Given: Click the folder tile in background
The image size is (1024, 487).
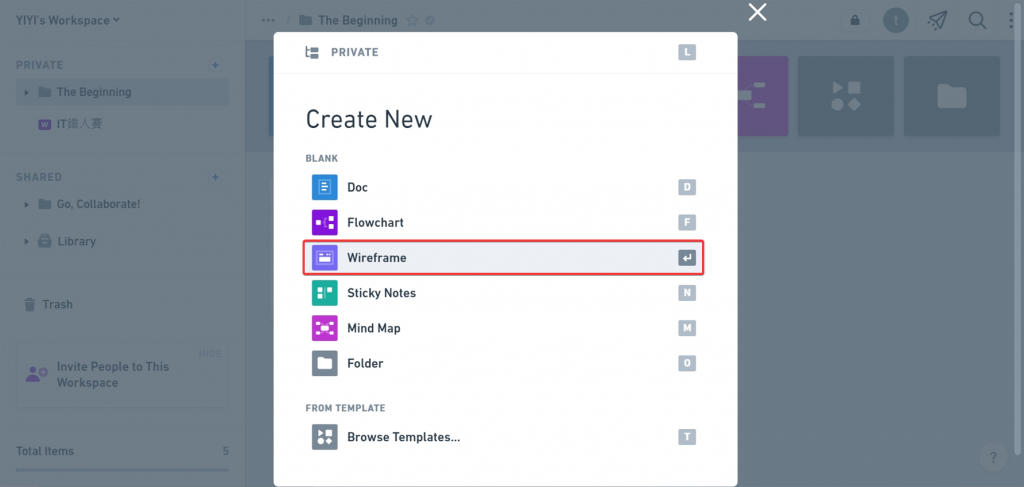Looking at the screenshot, I should (952, 96).
